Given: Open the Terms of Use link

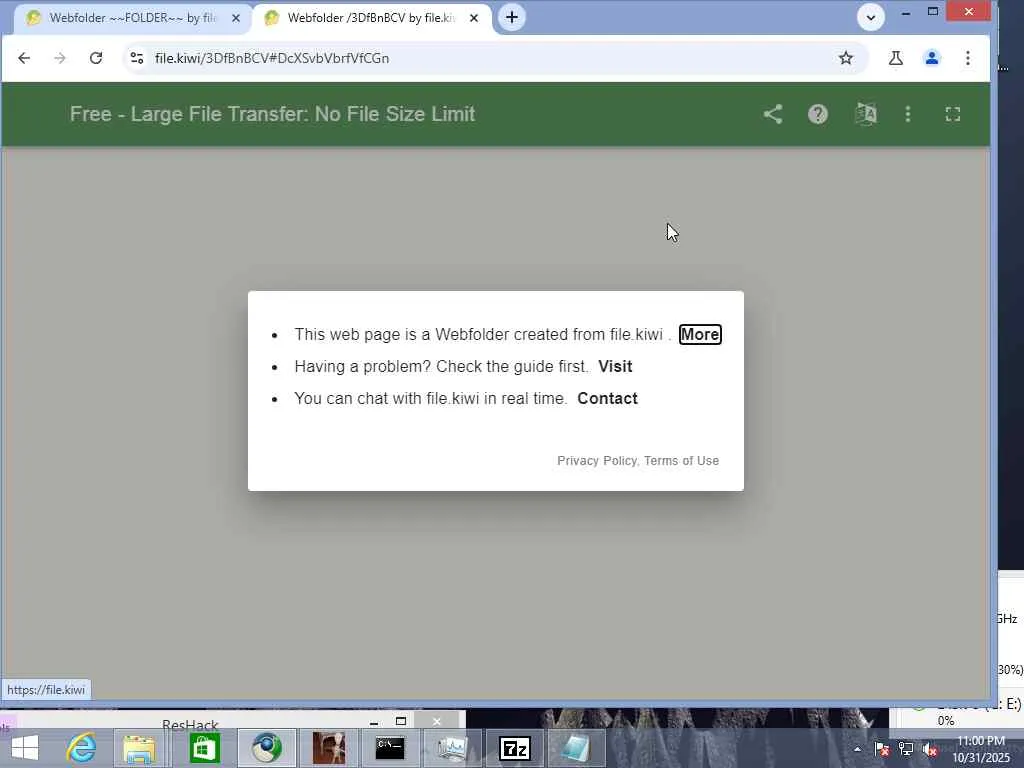Looking at the screenshot, I should (681, 461).
